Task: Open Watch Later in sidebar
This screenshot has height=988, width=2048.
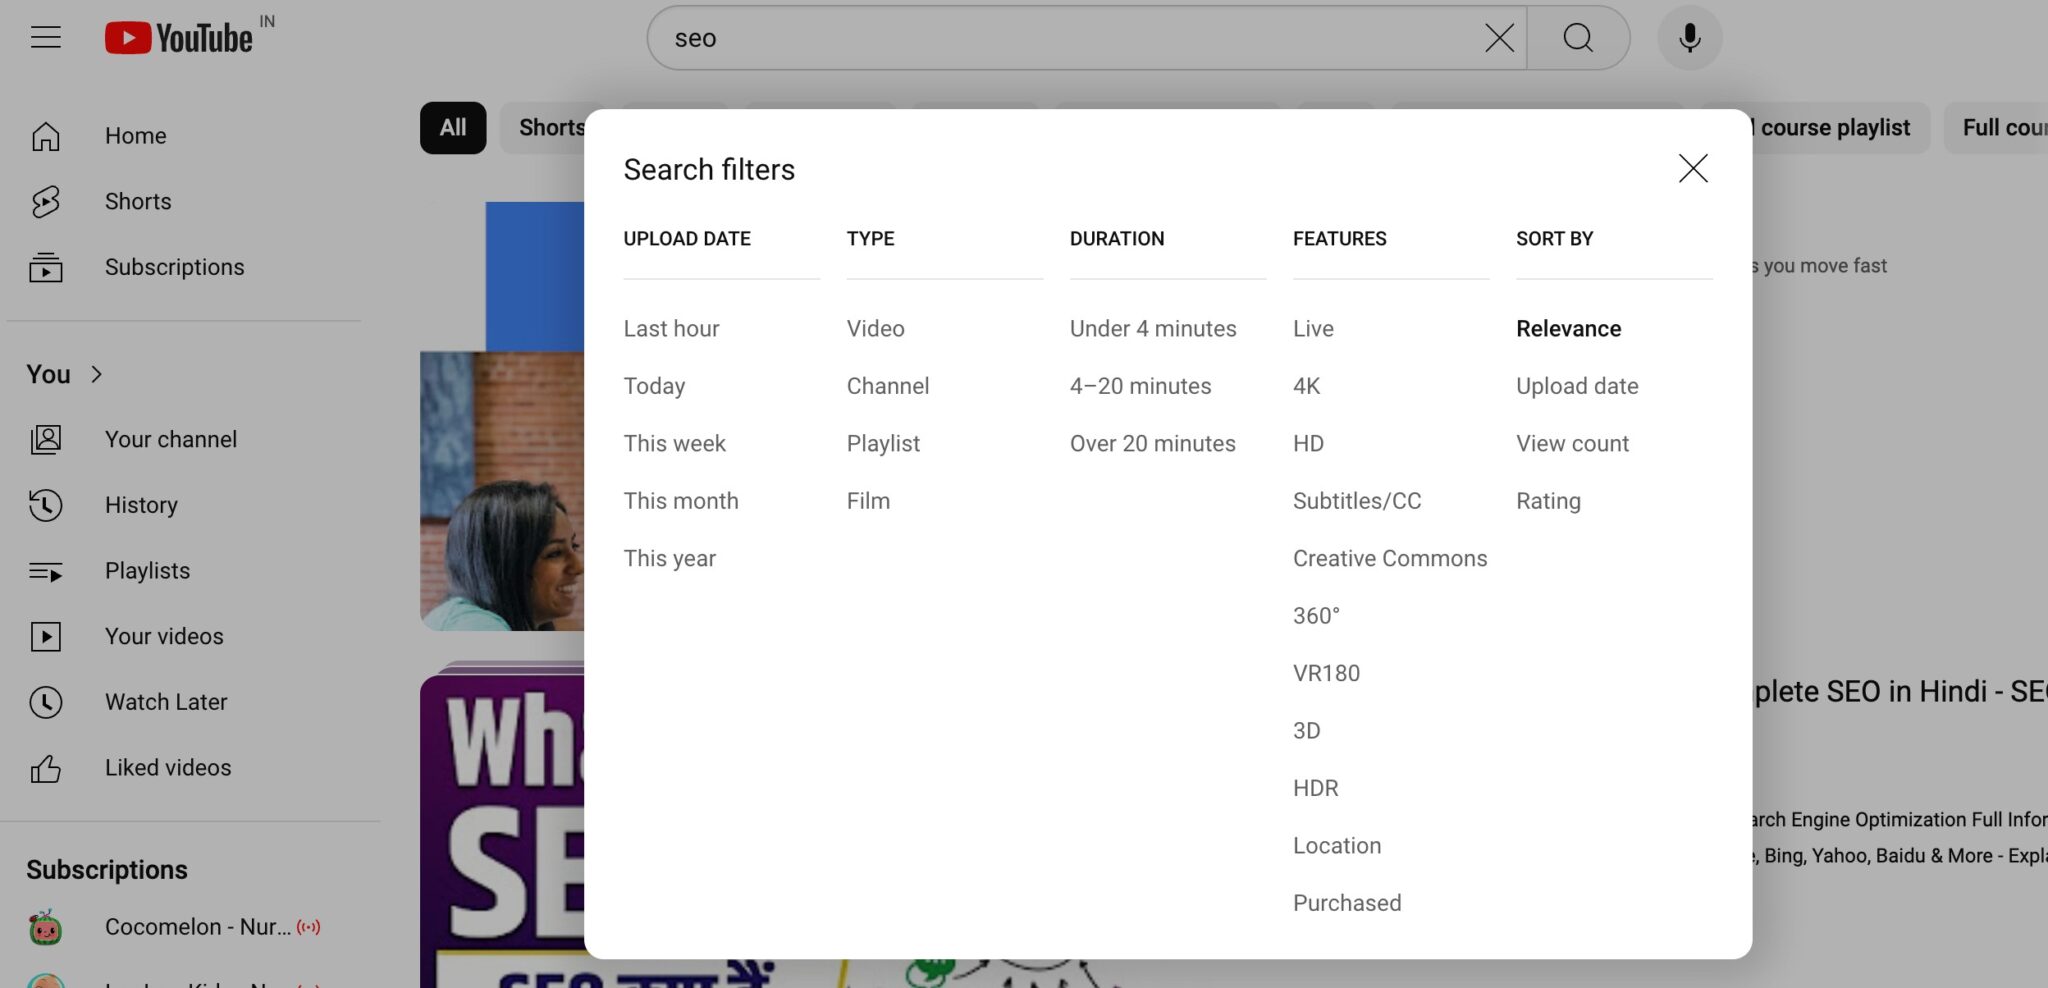Action: pos(166,702)
